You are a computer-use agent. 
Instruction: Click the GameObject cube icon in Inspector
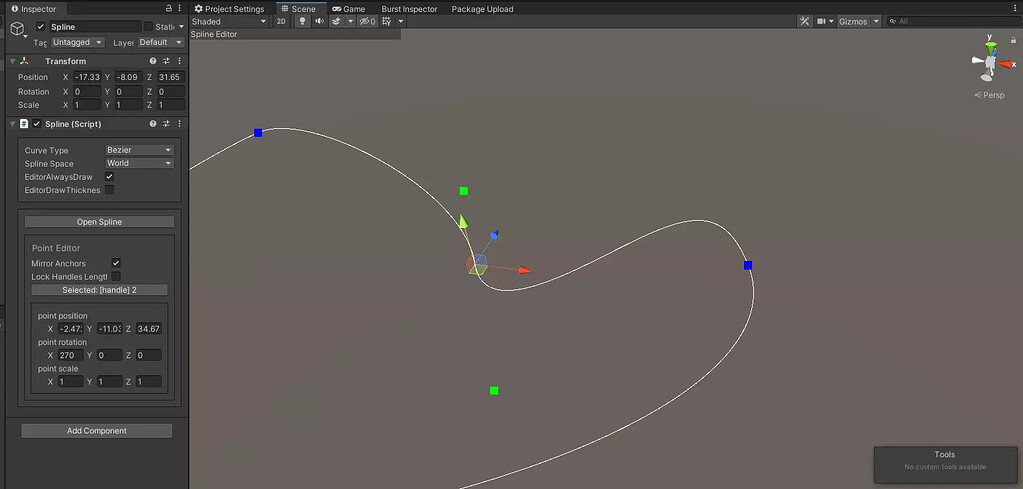click(18, 28)
